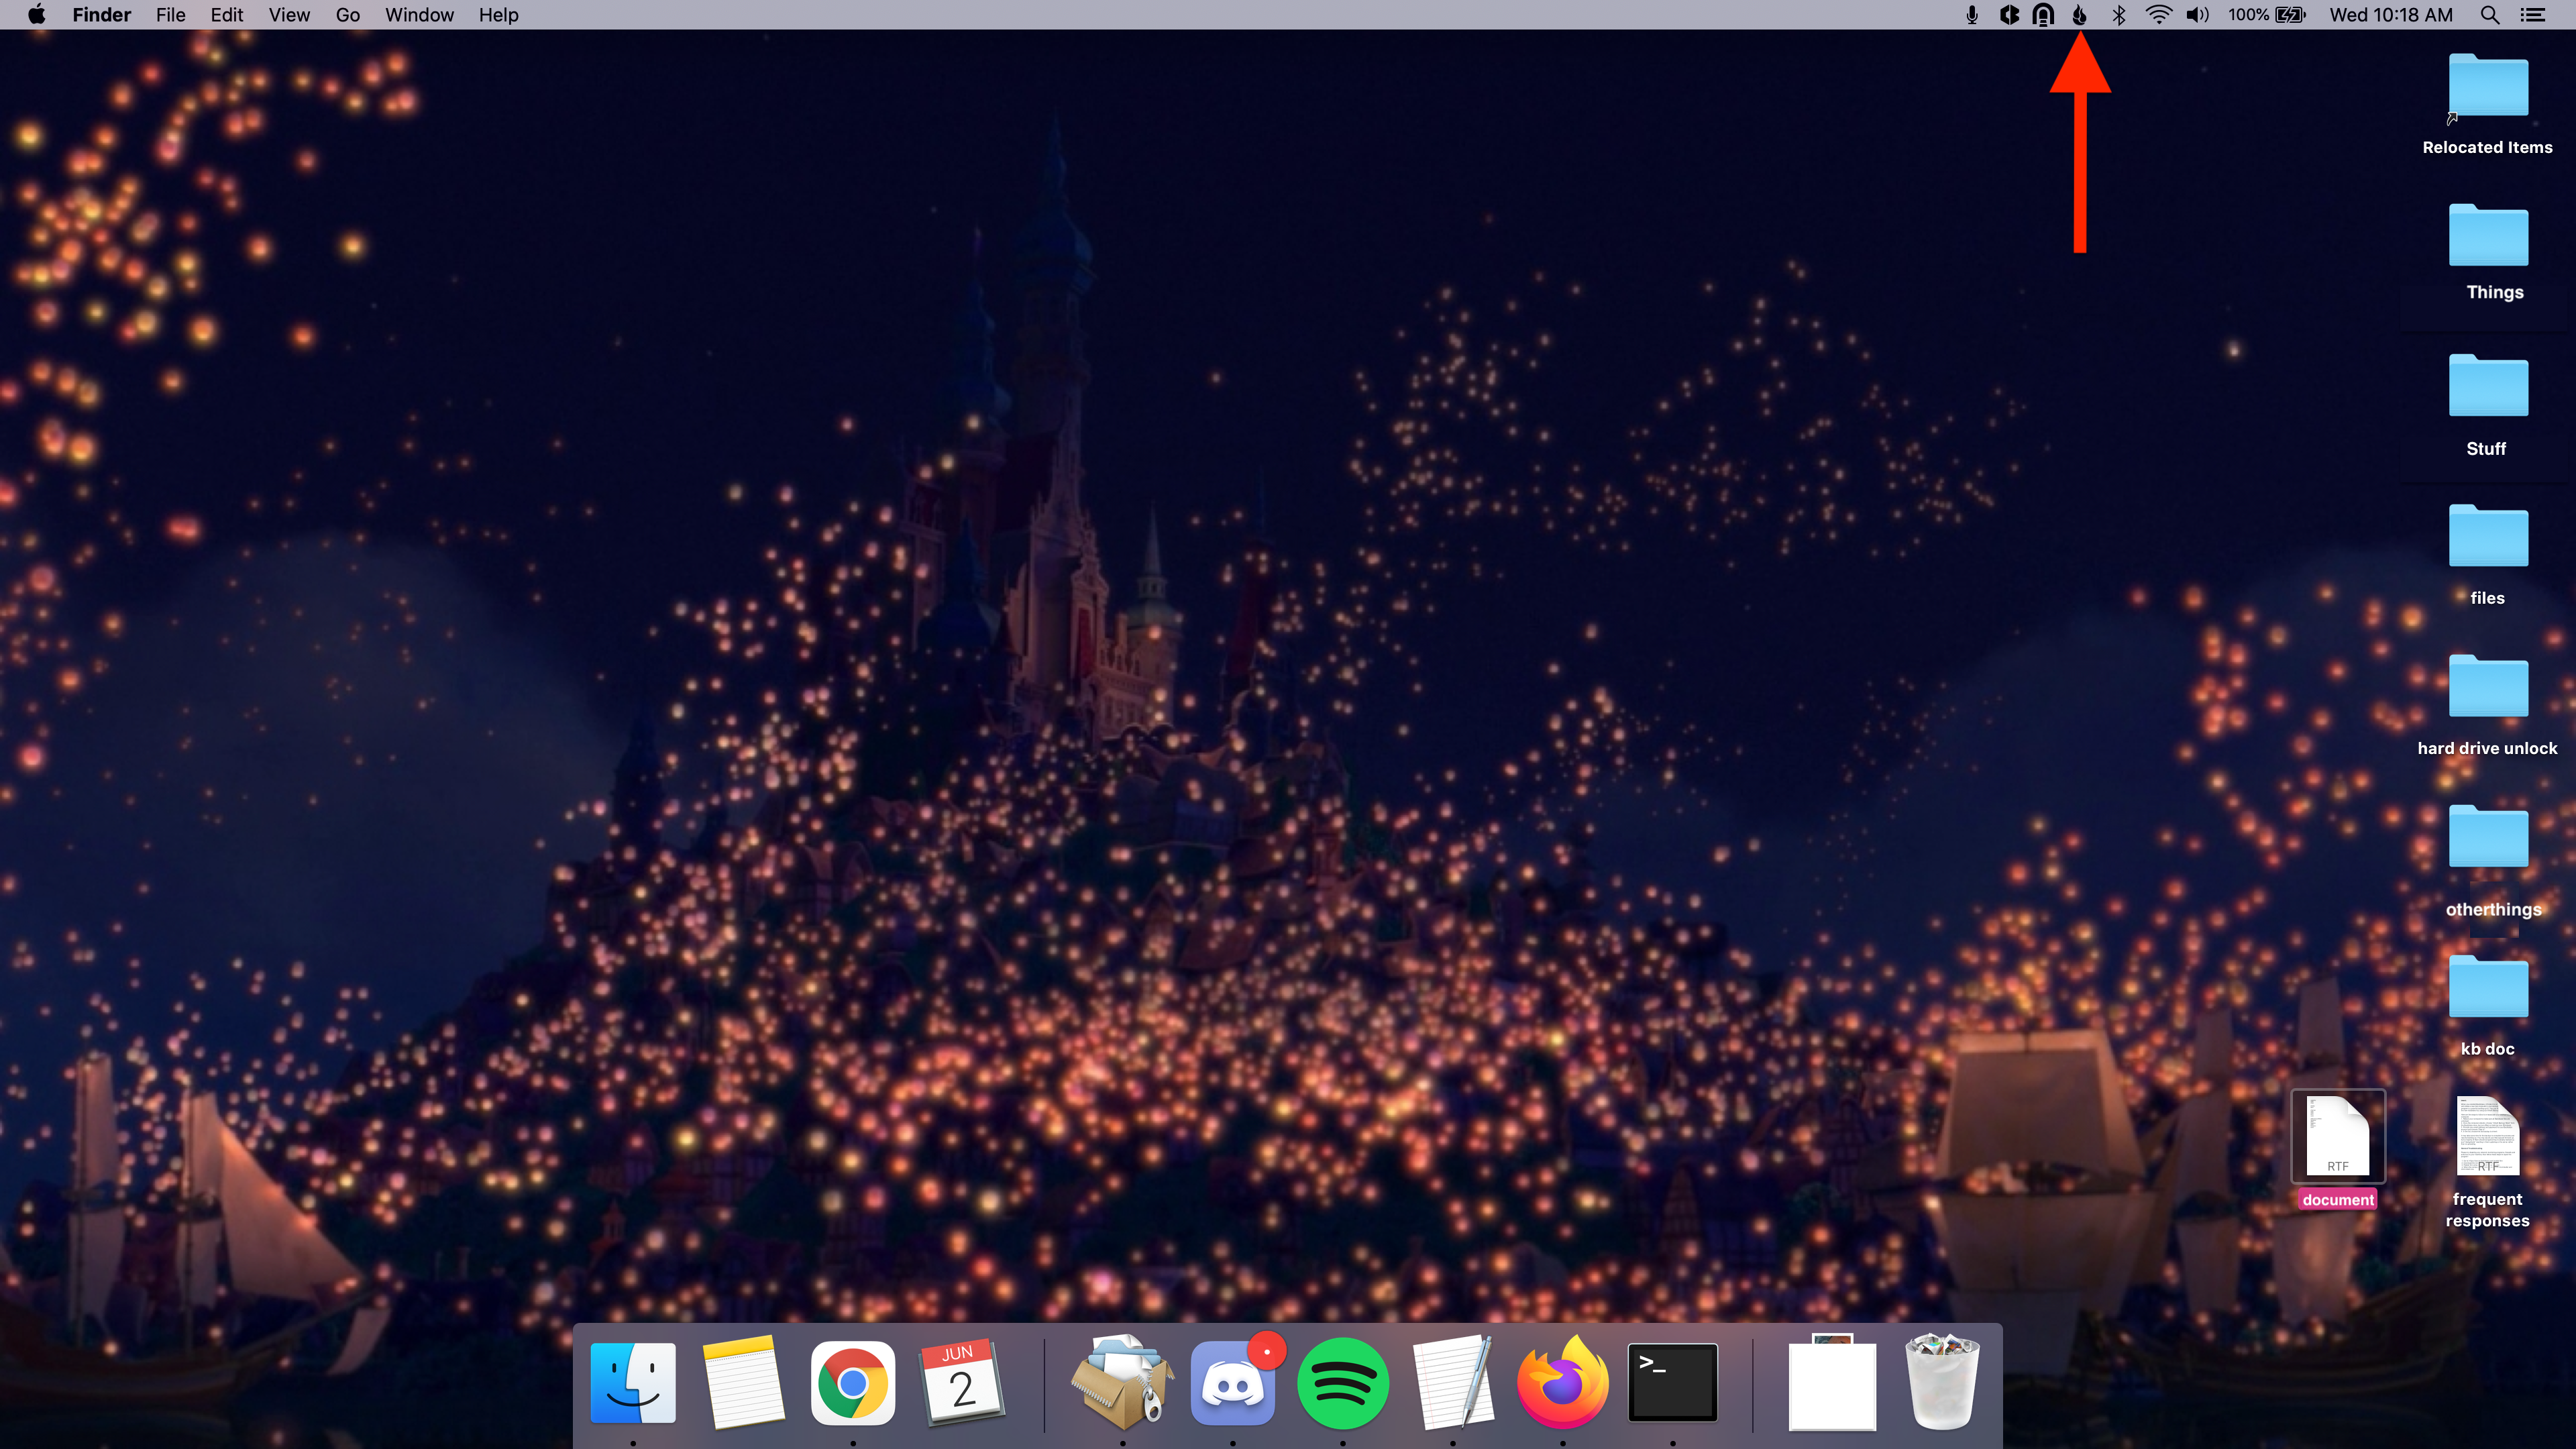Select the Stuff folder on desktop

pyautogui.click(x=2487, y=386)
